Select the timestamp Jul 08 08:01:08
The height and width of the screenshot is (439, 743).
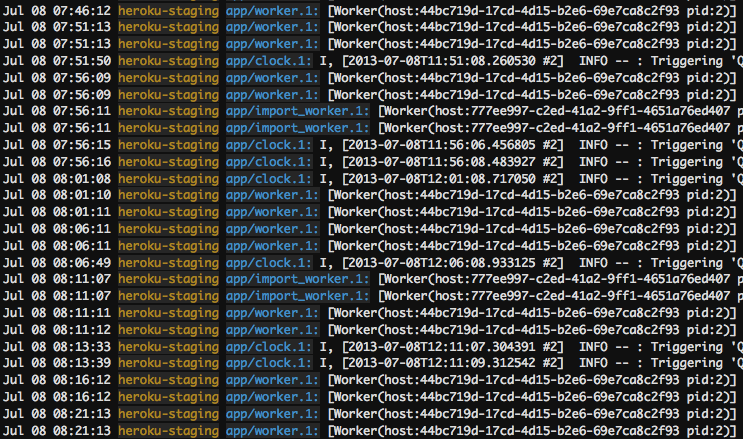(x=57, y=179)
